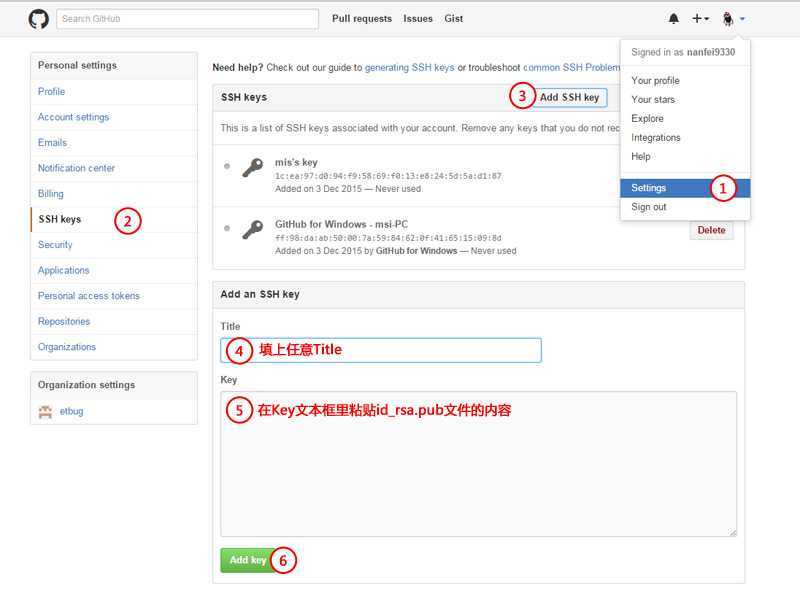Open the plus create-new dropdown
Viewport: 800px width, 610px height.
pyautogui.click(x=701, y=19)
